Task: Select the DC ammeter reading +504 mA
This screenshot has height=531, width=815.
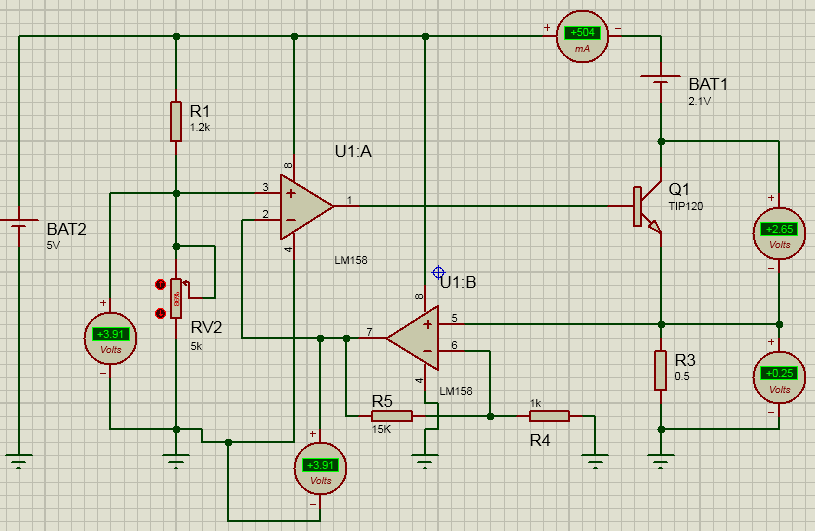Action: point(582,37)
